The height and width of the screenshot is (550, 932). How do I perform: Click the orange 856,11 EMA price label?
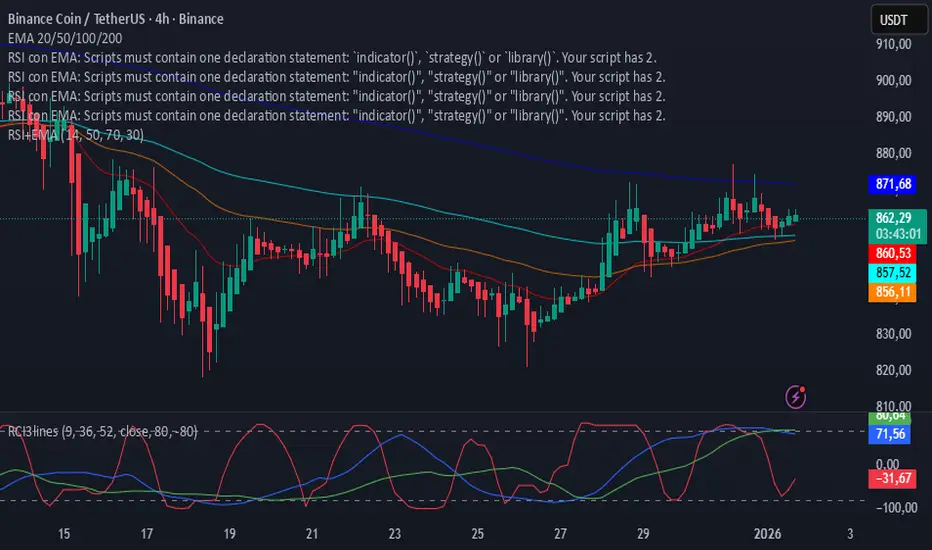pos(893,292)
